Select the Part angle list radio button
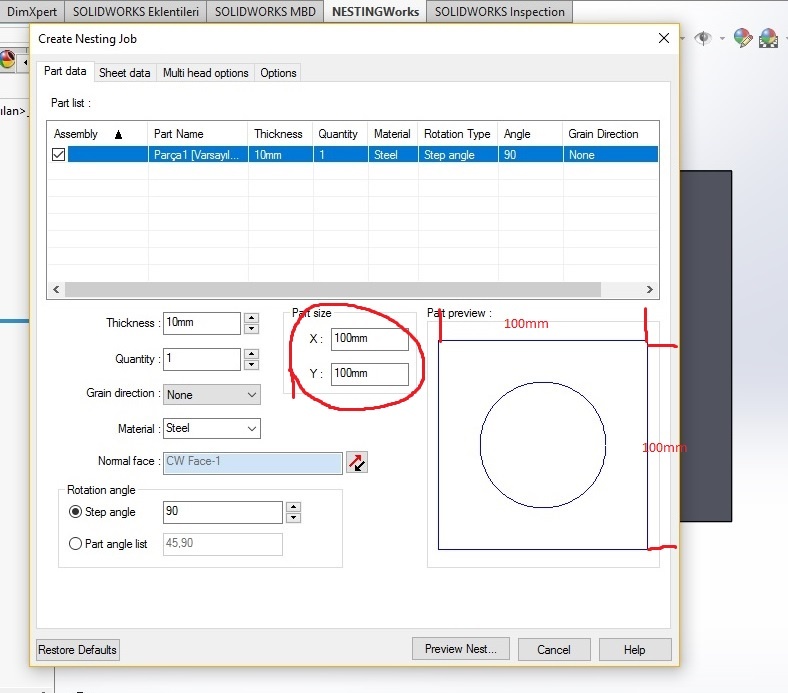Screen dimensions: 788x693 click(75, 543)
